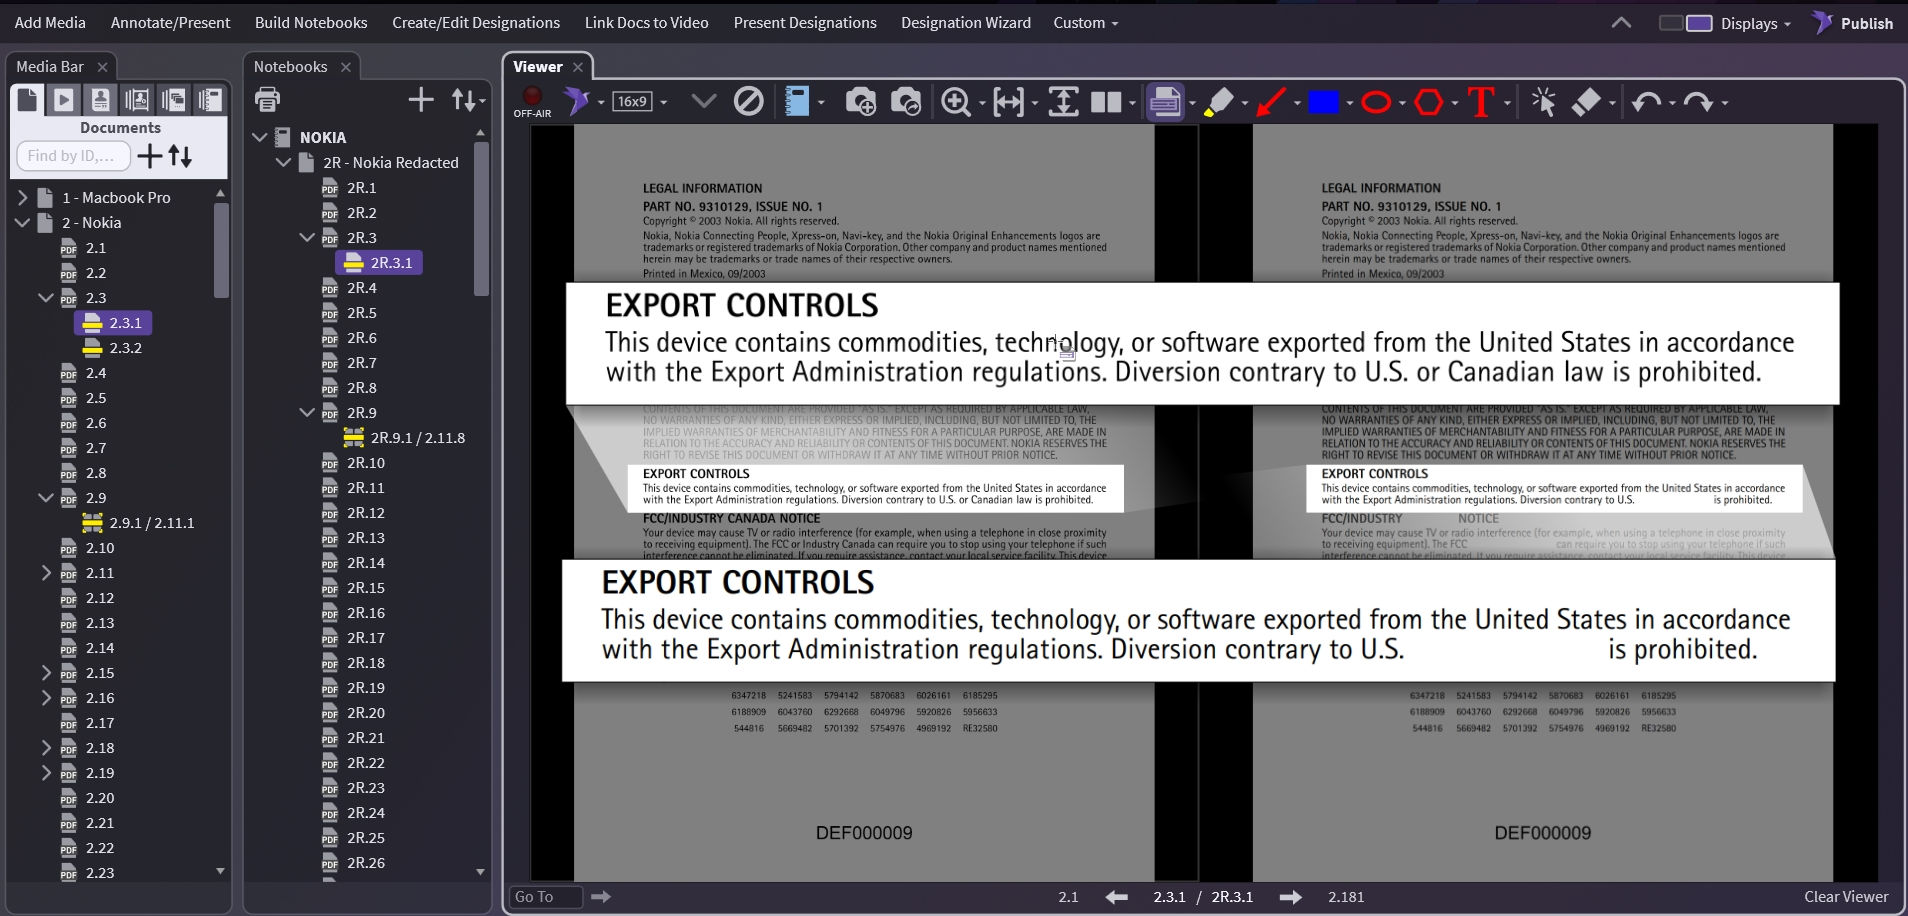
Task: Pick the red text annotation tool
Action: click(1480, 102)
